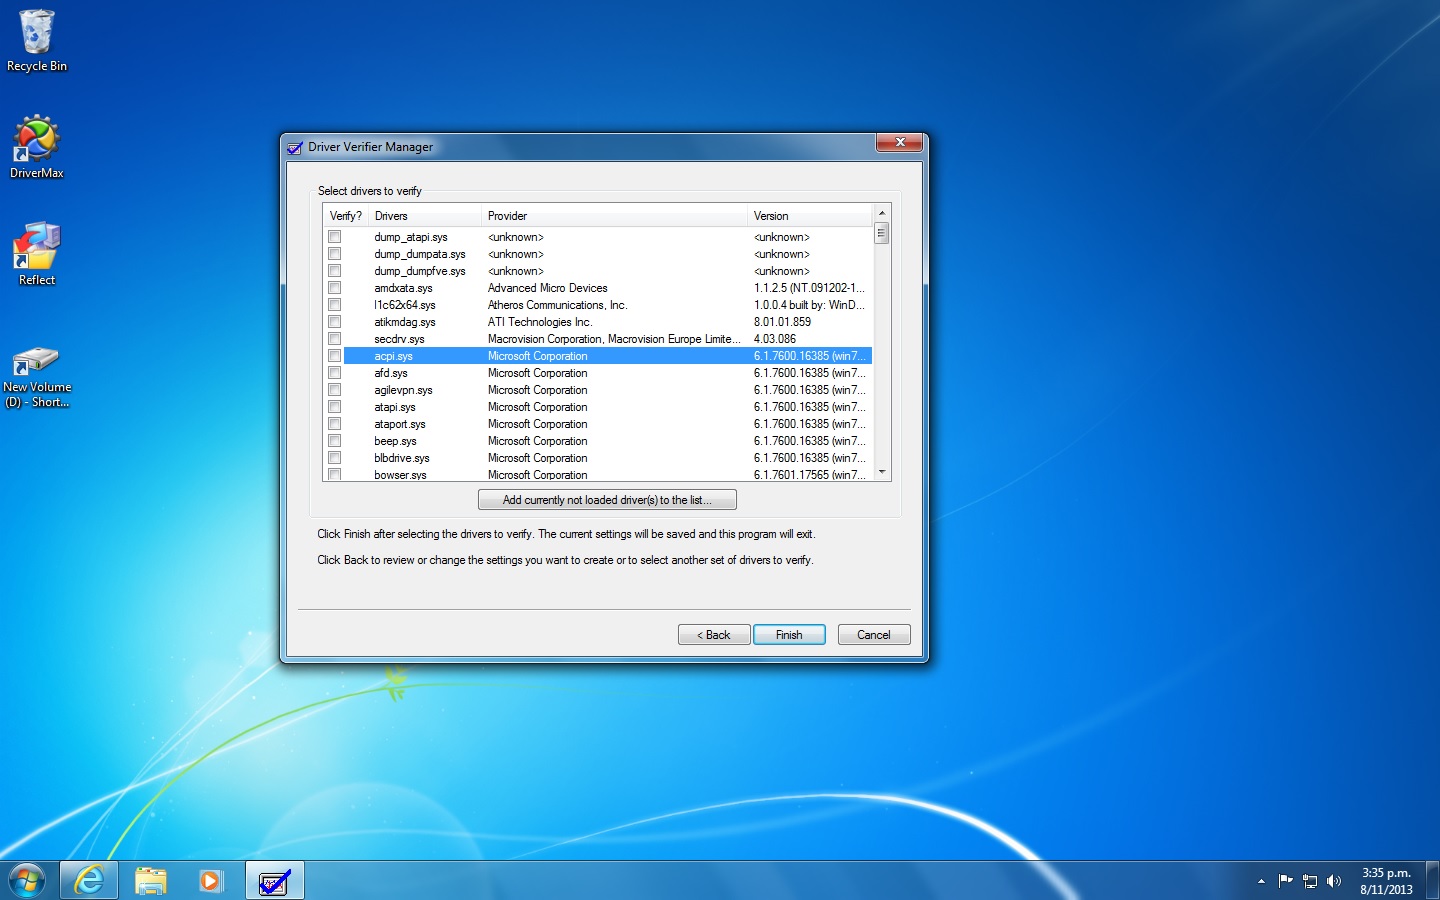
Task: Select the secdrv.sys driver name
Action: coord(399,339)
